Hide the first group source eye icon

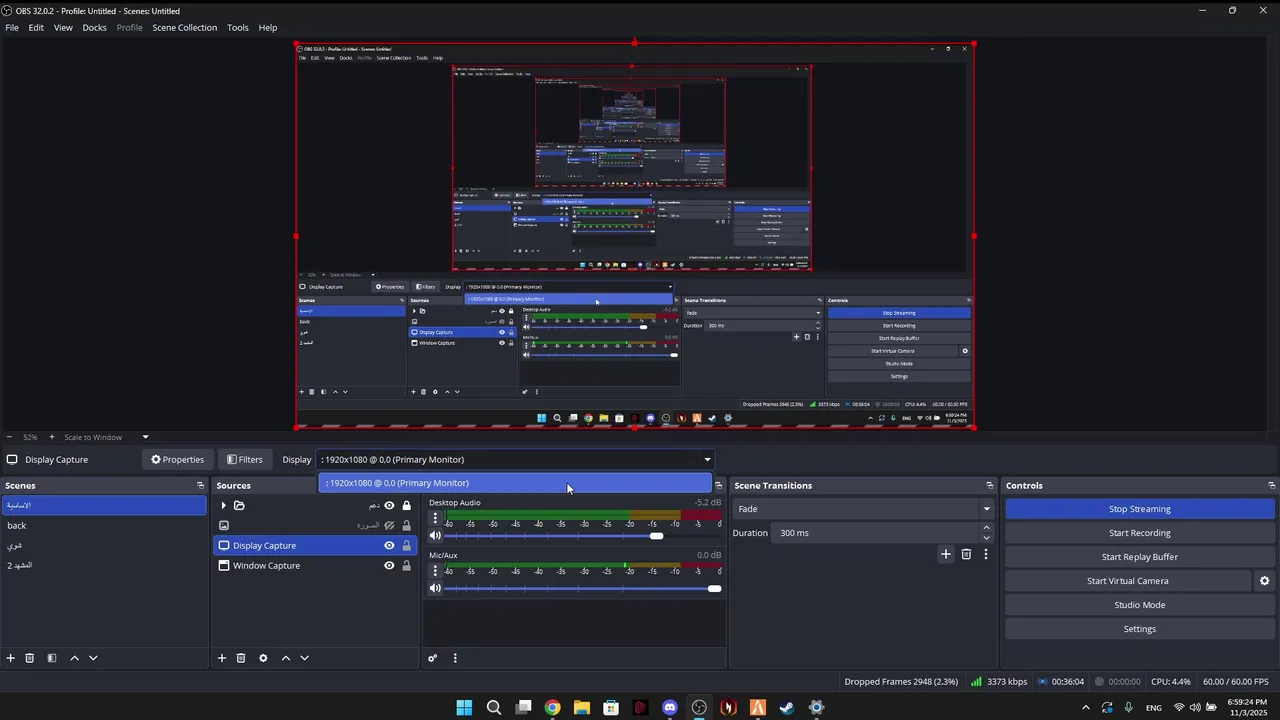pyautogui.click(x=389, y=506)
